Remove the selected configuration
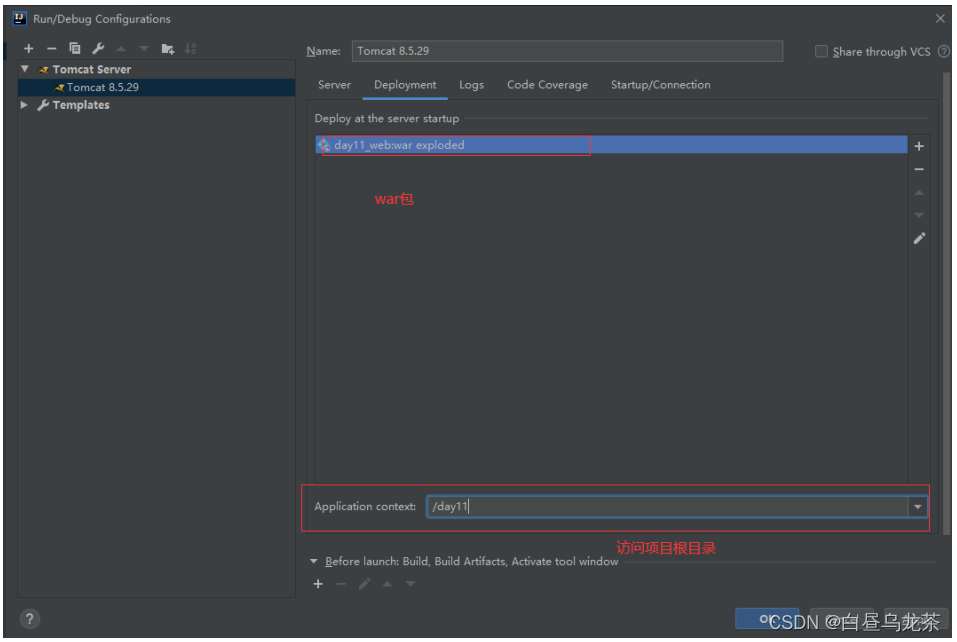The image size is (957, 642). pyautogui.click(x=52, y=47)
